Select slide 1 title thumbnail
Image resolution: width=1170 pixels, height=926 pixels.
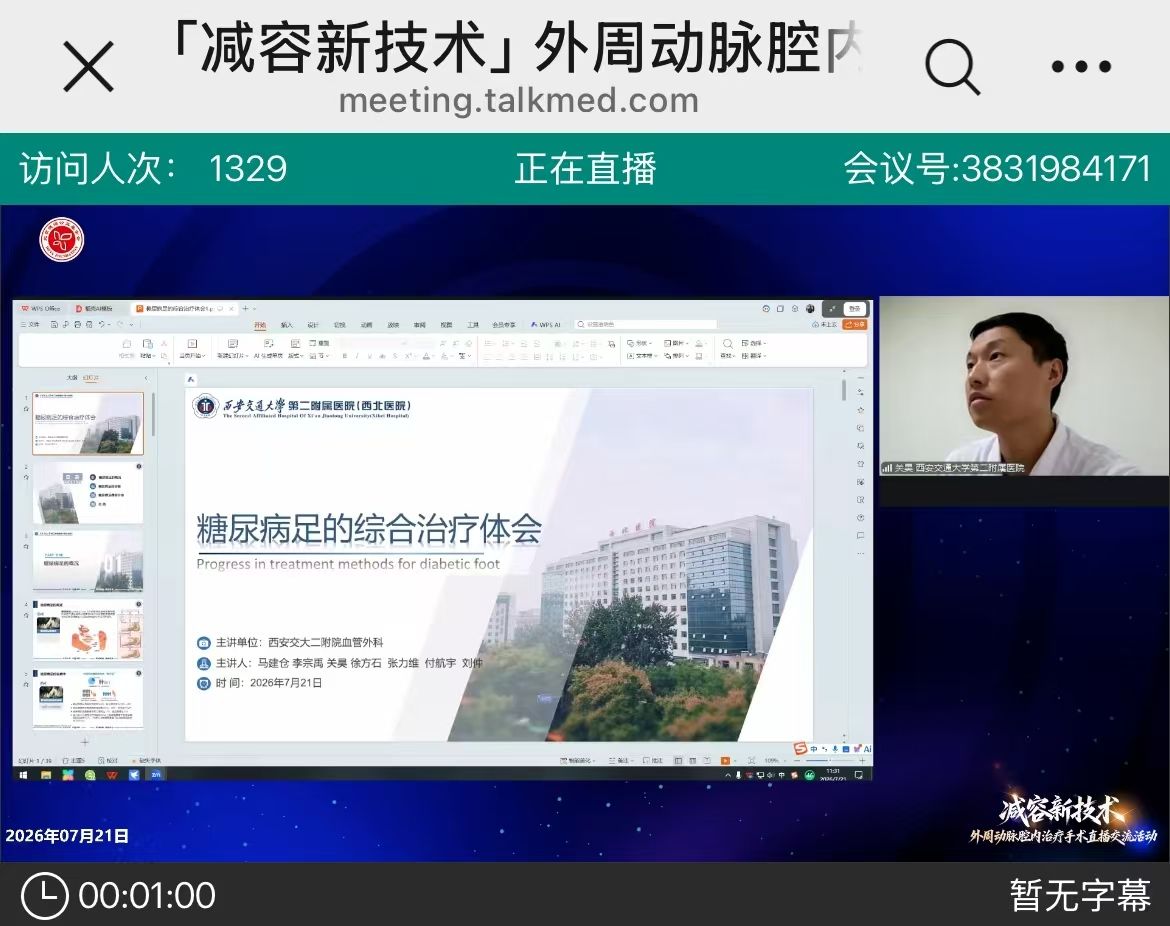coord(88,423)
